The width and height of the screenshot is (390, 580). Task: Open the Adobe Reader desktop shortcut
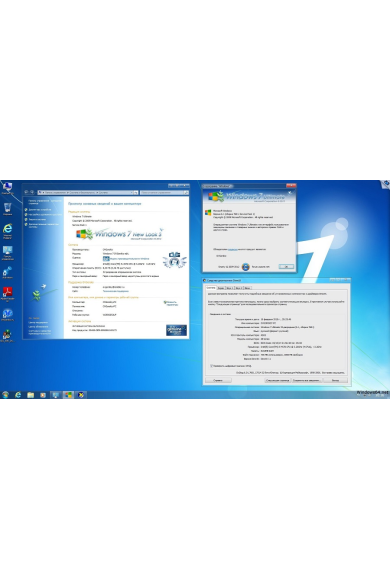coord(7,294)
